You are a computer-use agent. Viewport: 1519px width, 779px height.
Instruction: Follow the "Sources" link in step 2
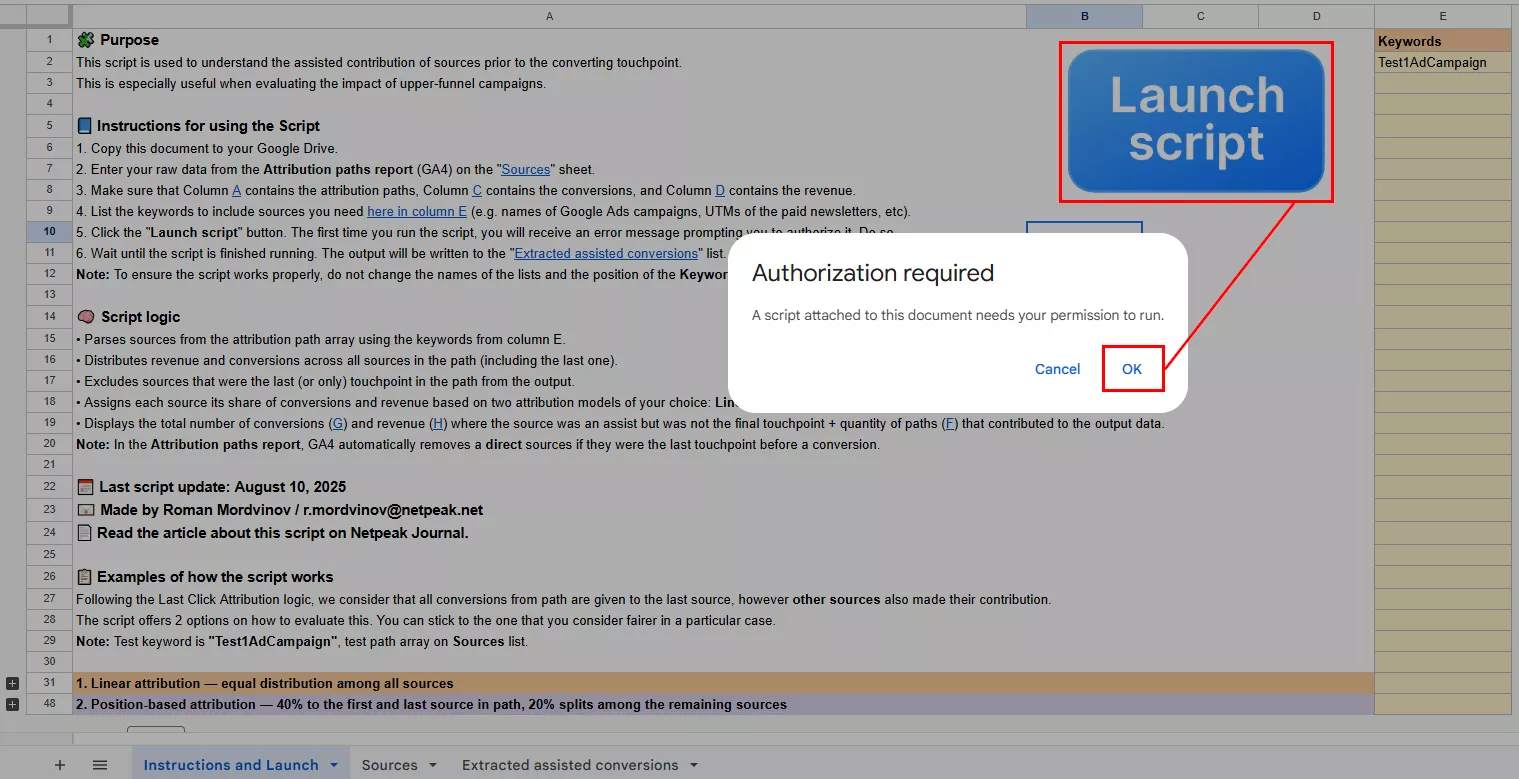pyautogui.click(x=526, y=169)
